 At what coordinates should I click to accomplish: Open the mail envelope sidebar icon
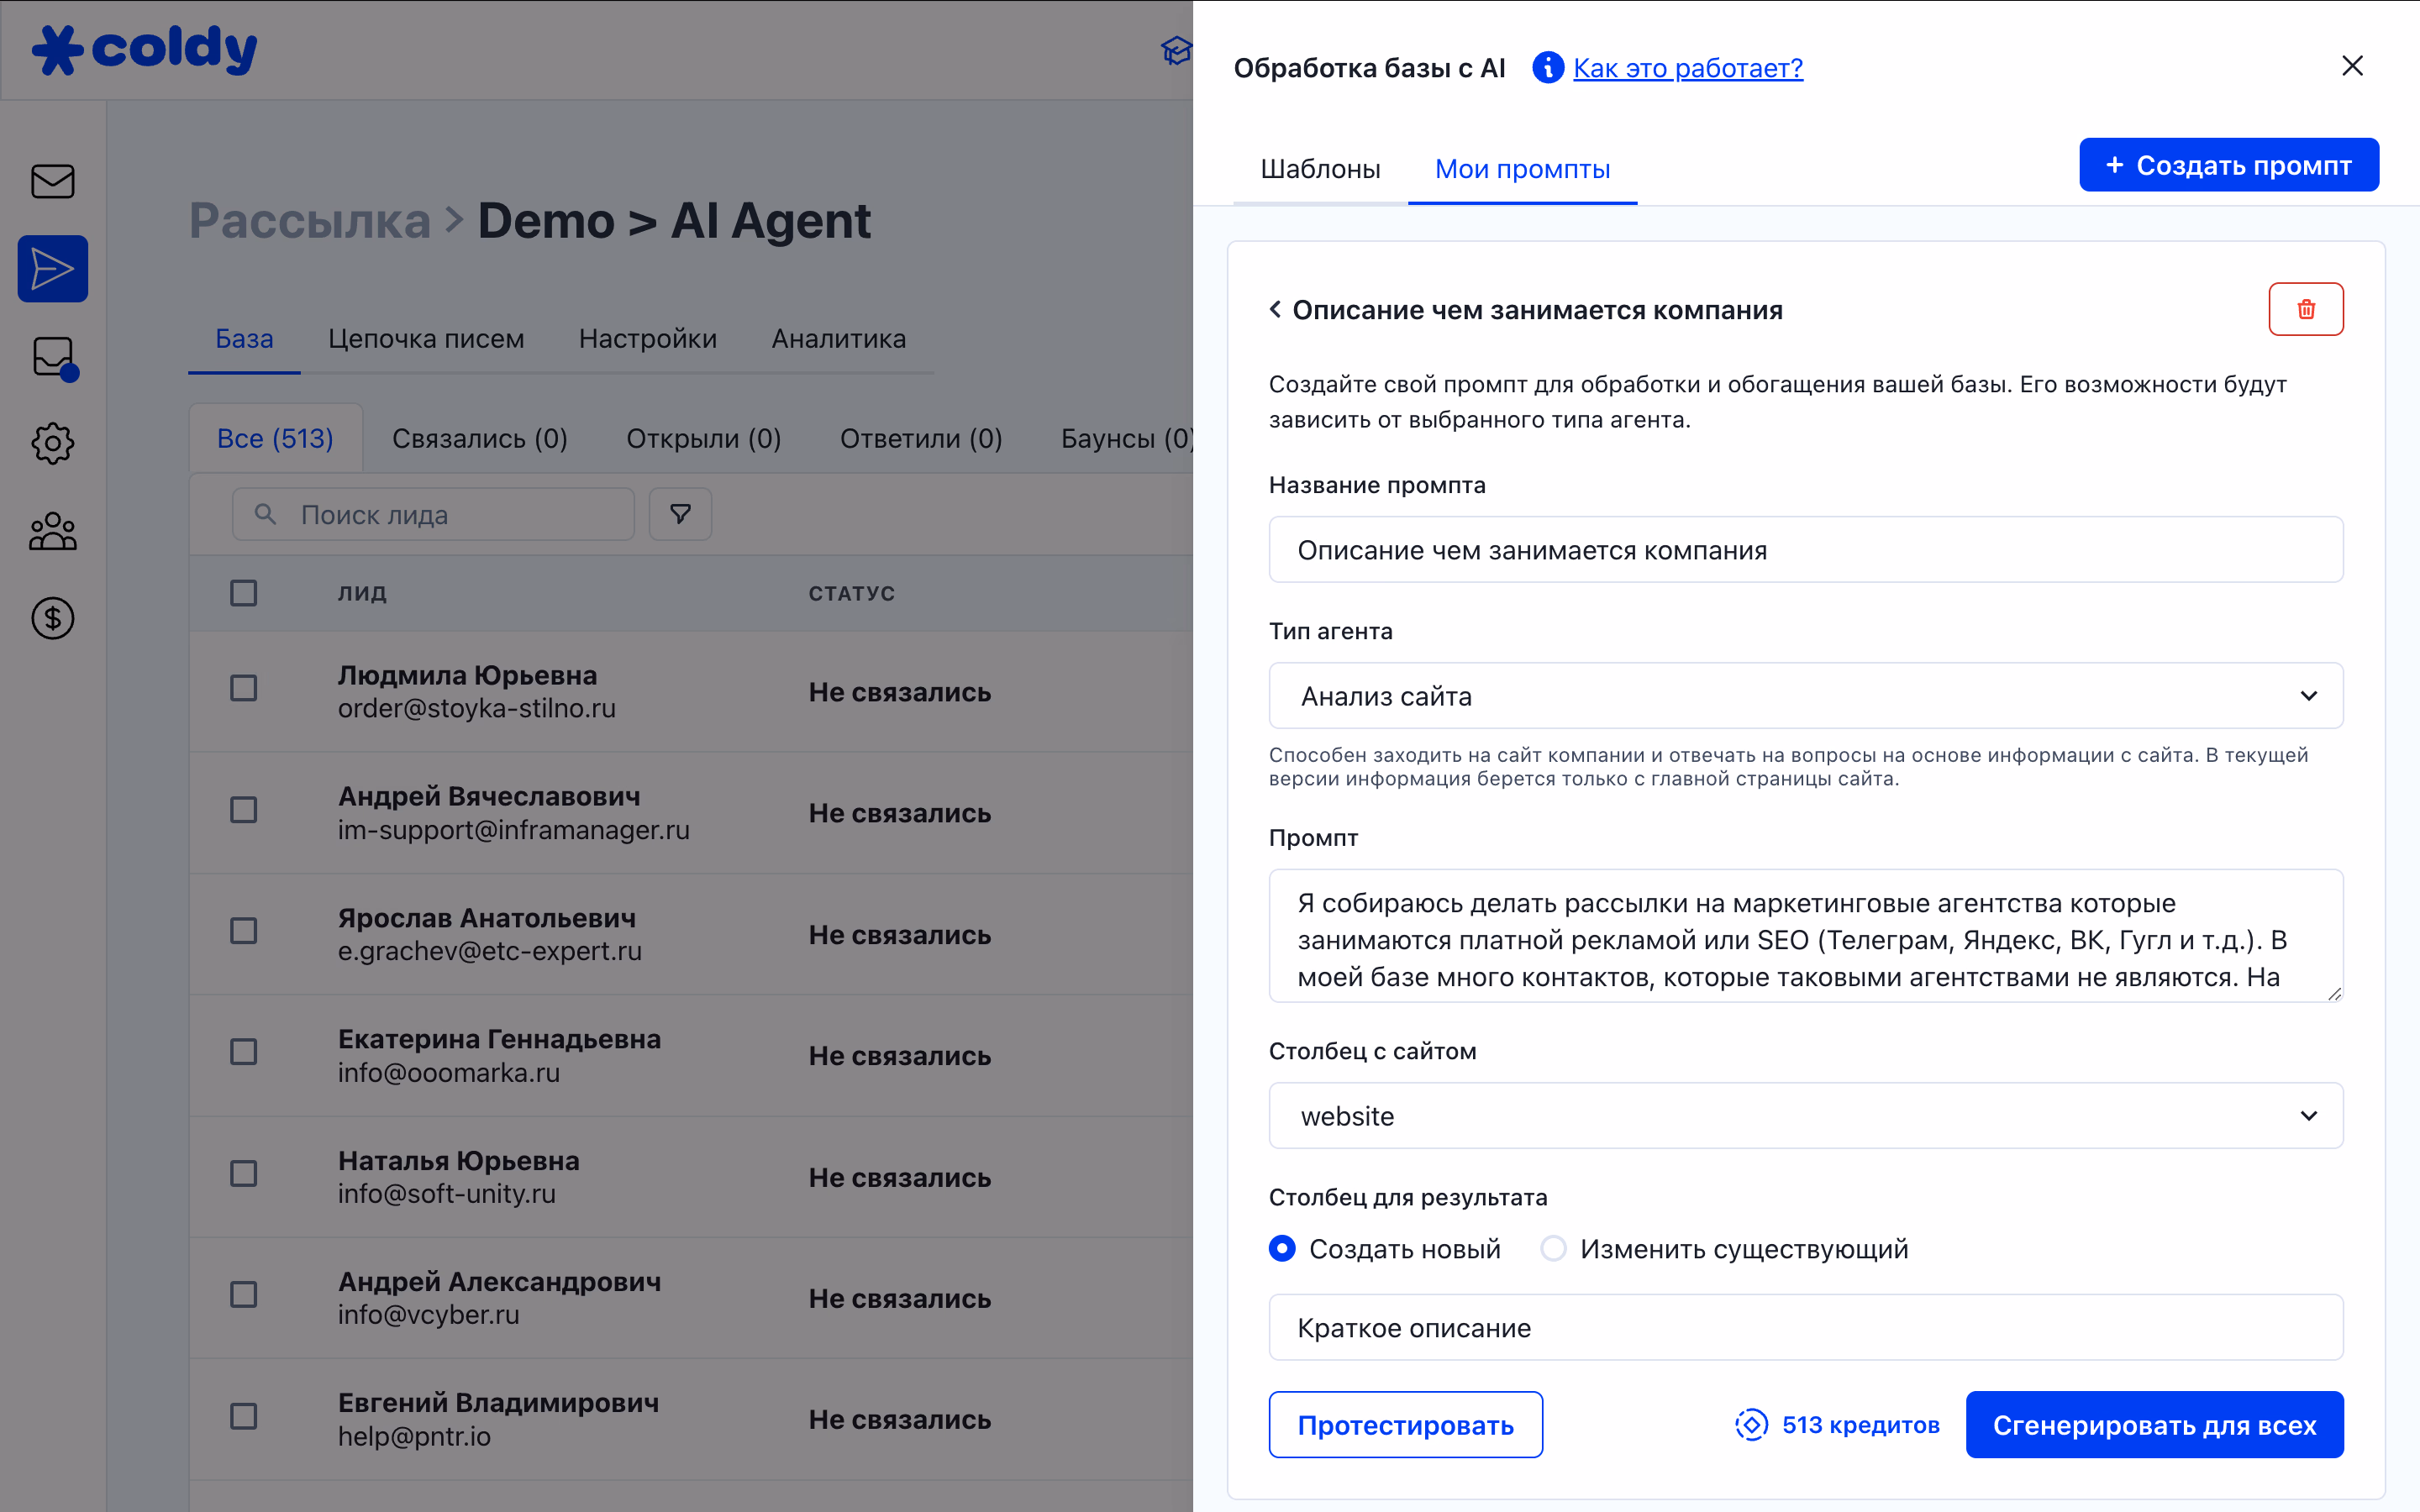tap(53, 181)
